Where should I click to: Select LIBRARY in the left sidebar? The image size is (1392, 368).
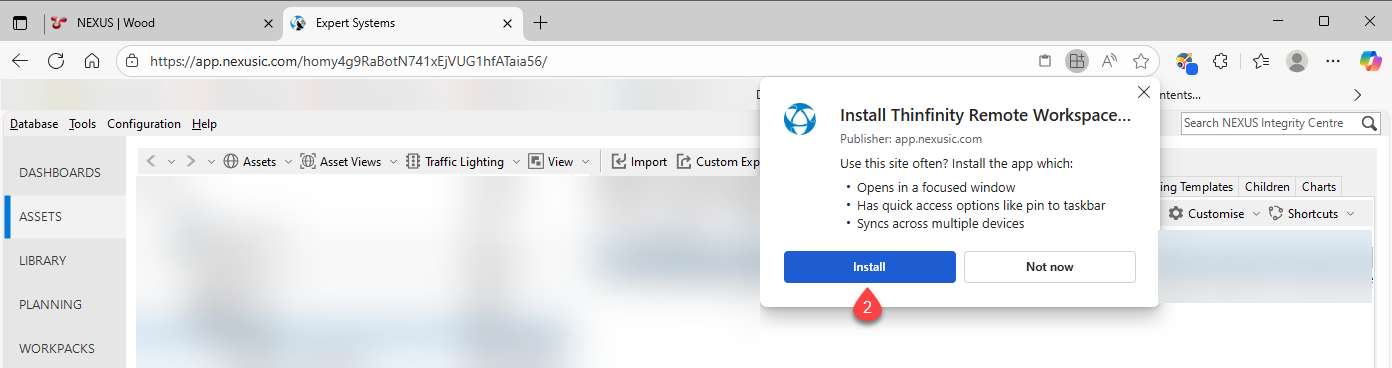[43, 261]
